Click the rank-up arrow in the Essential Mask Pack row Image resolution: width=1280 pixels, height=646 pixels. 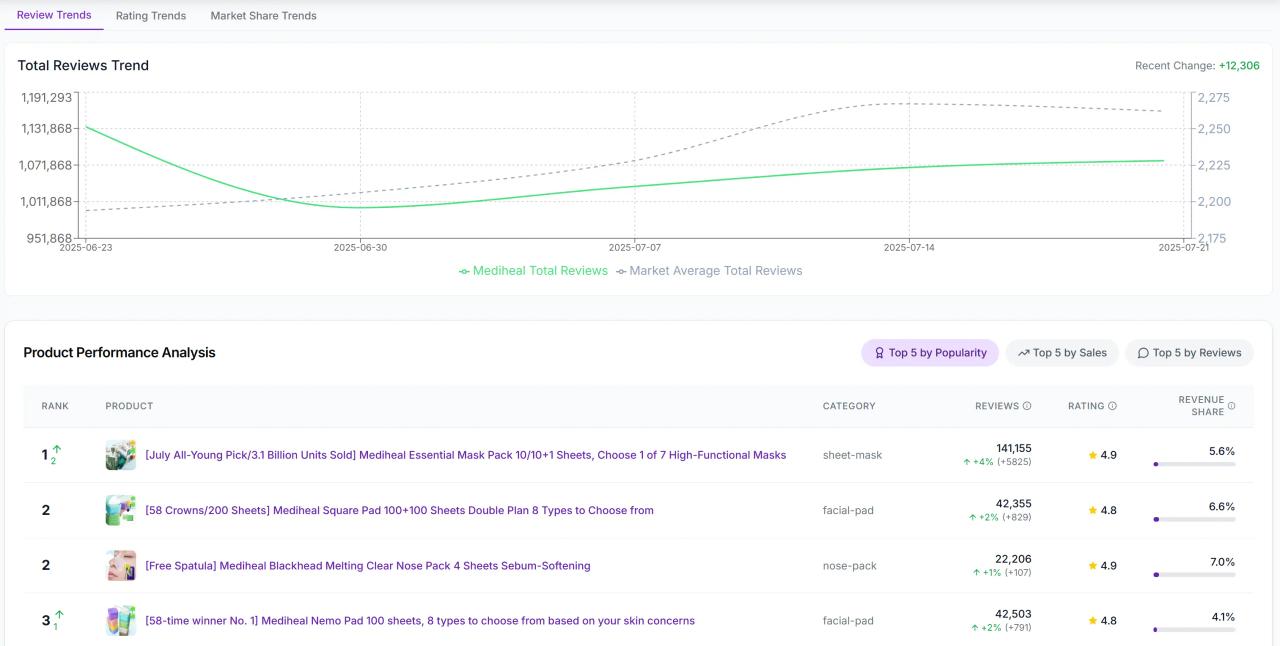[x=57, y=449]
